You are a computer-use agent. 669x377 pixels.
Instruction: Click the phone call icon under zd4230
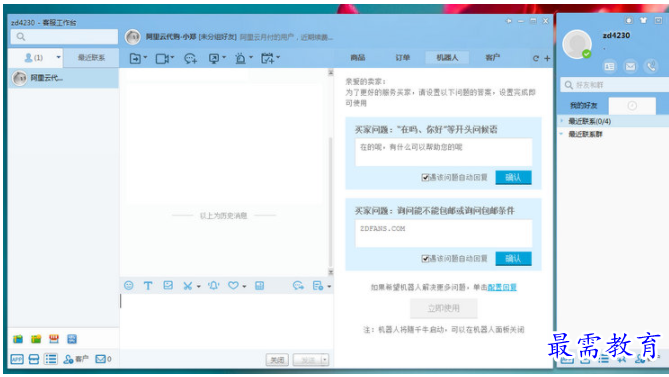click(651, 66)
